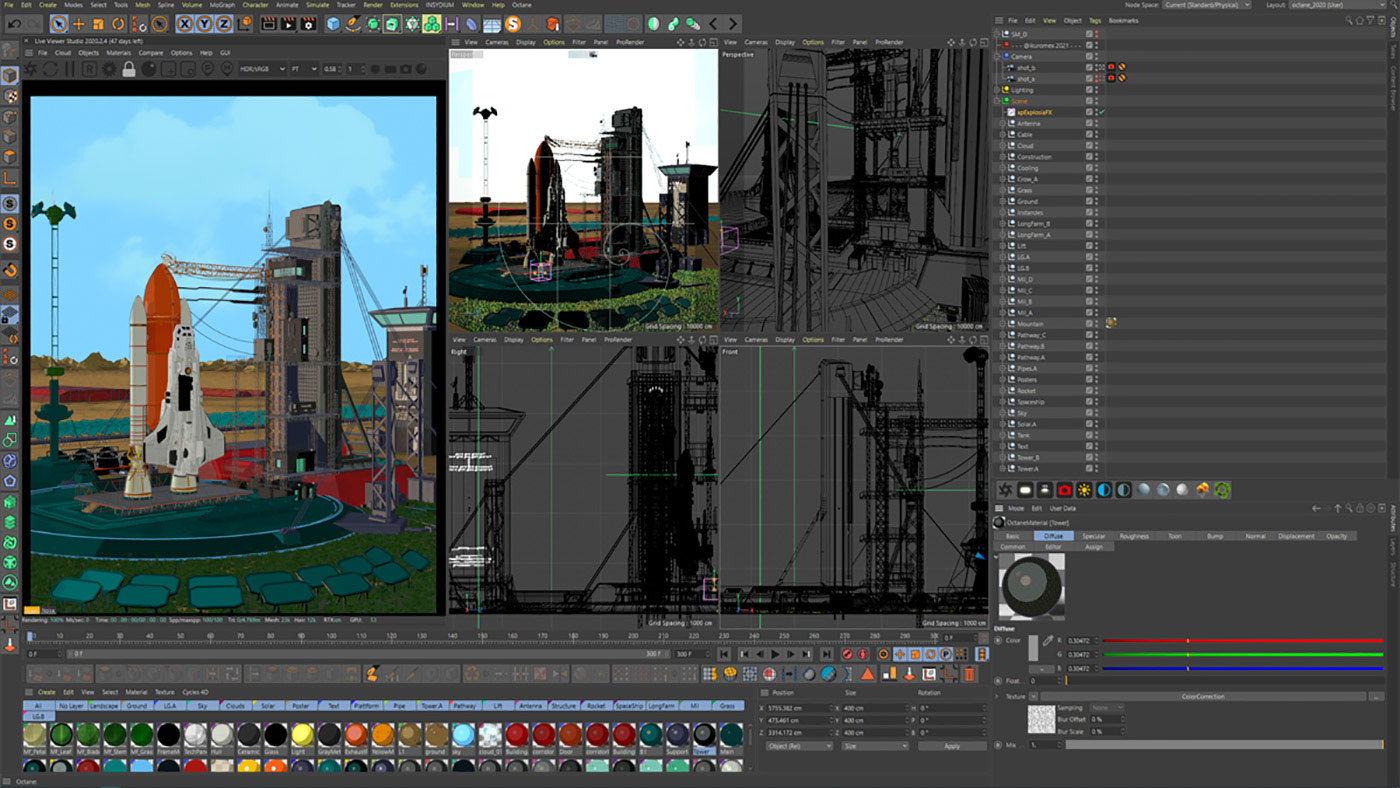Click the Octane daylight sun icon
1400x788 pixels.
click(x=1084, y=490)
